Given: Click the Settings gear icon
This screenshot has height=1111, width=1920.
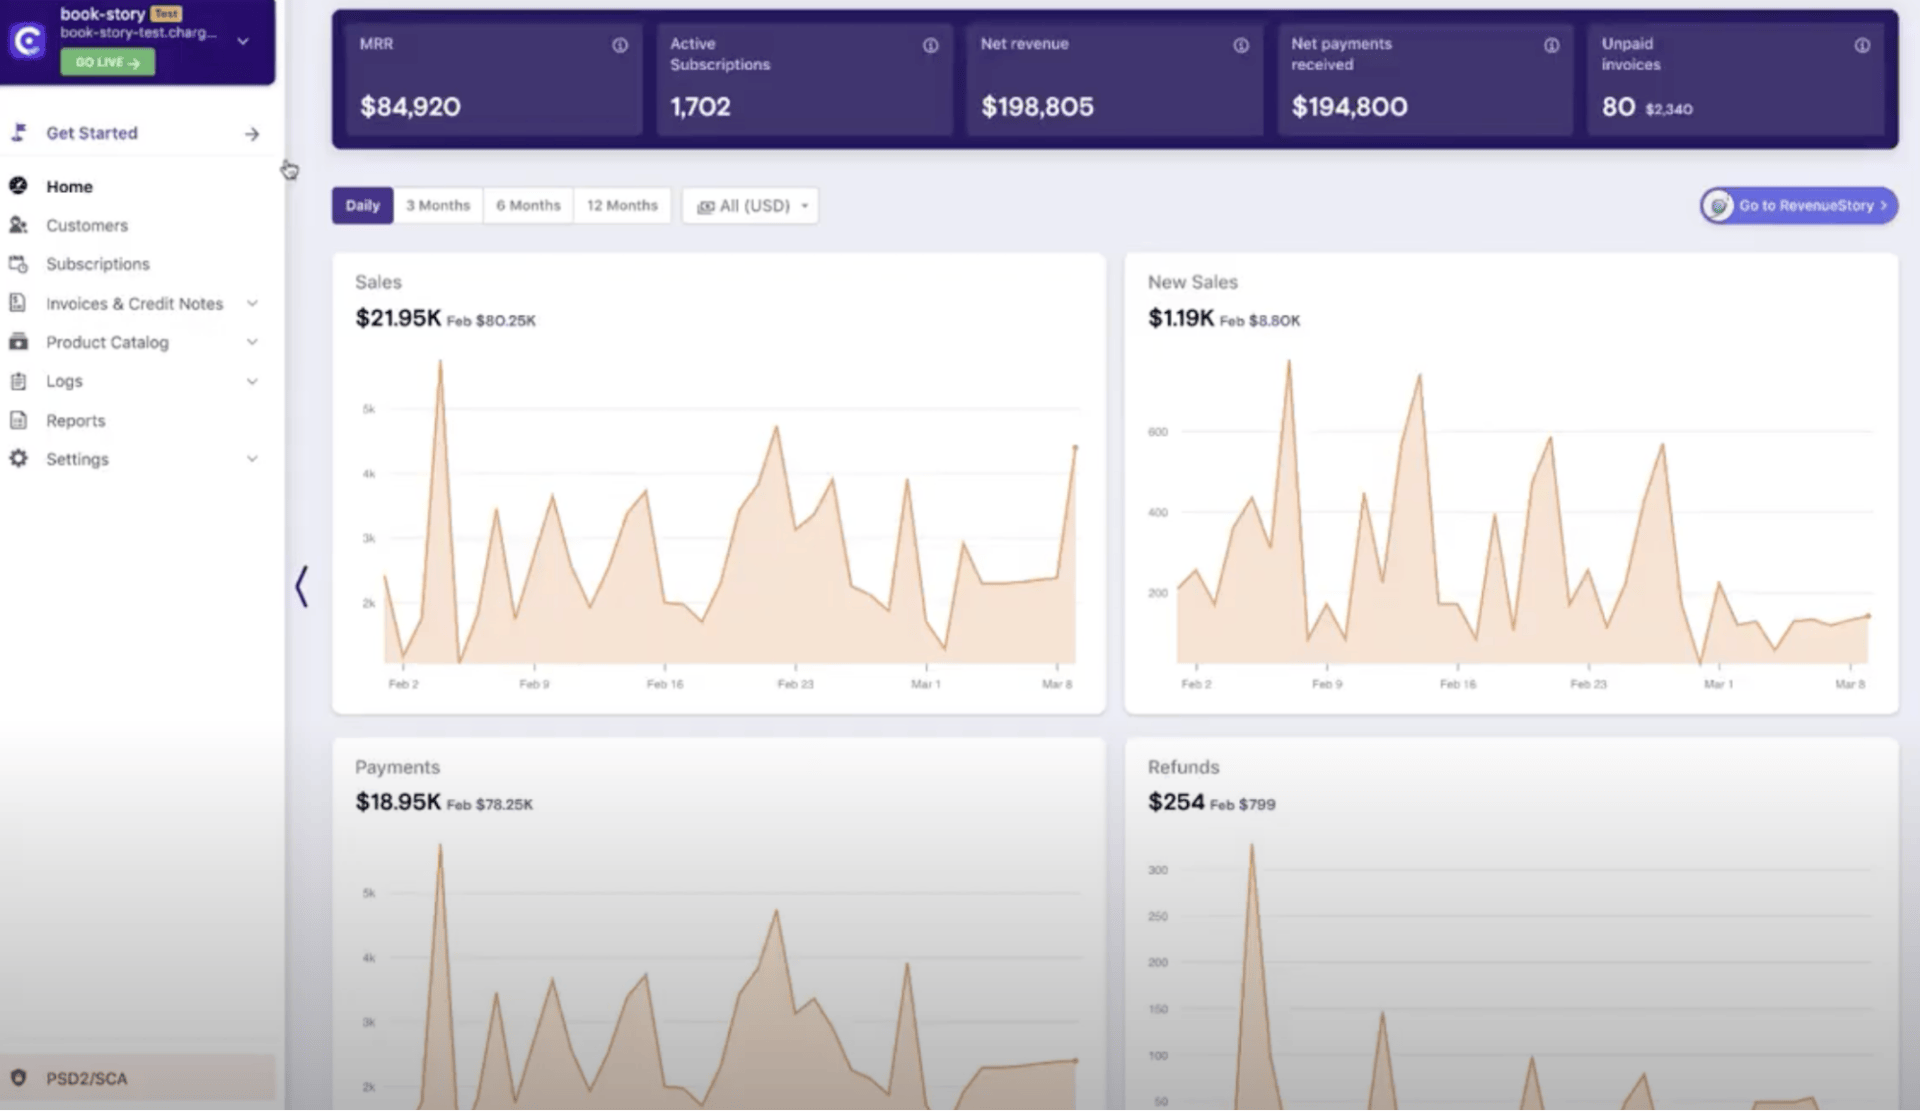Looking at the screenshot, I should [x=19, y=458].
